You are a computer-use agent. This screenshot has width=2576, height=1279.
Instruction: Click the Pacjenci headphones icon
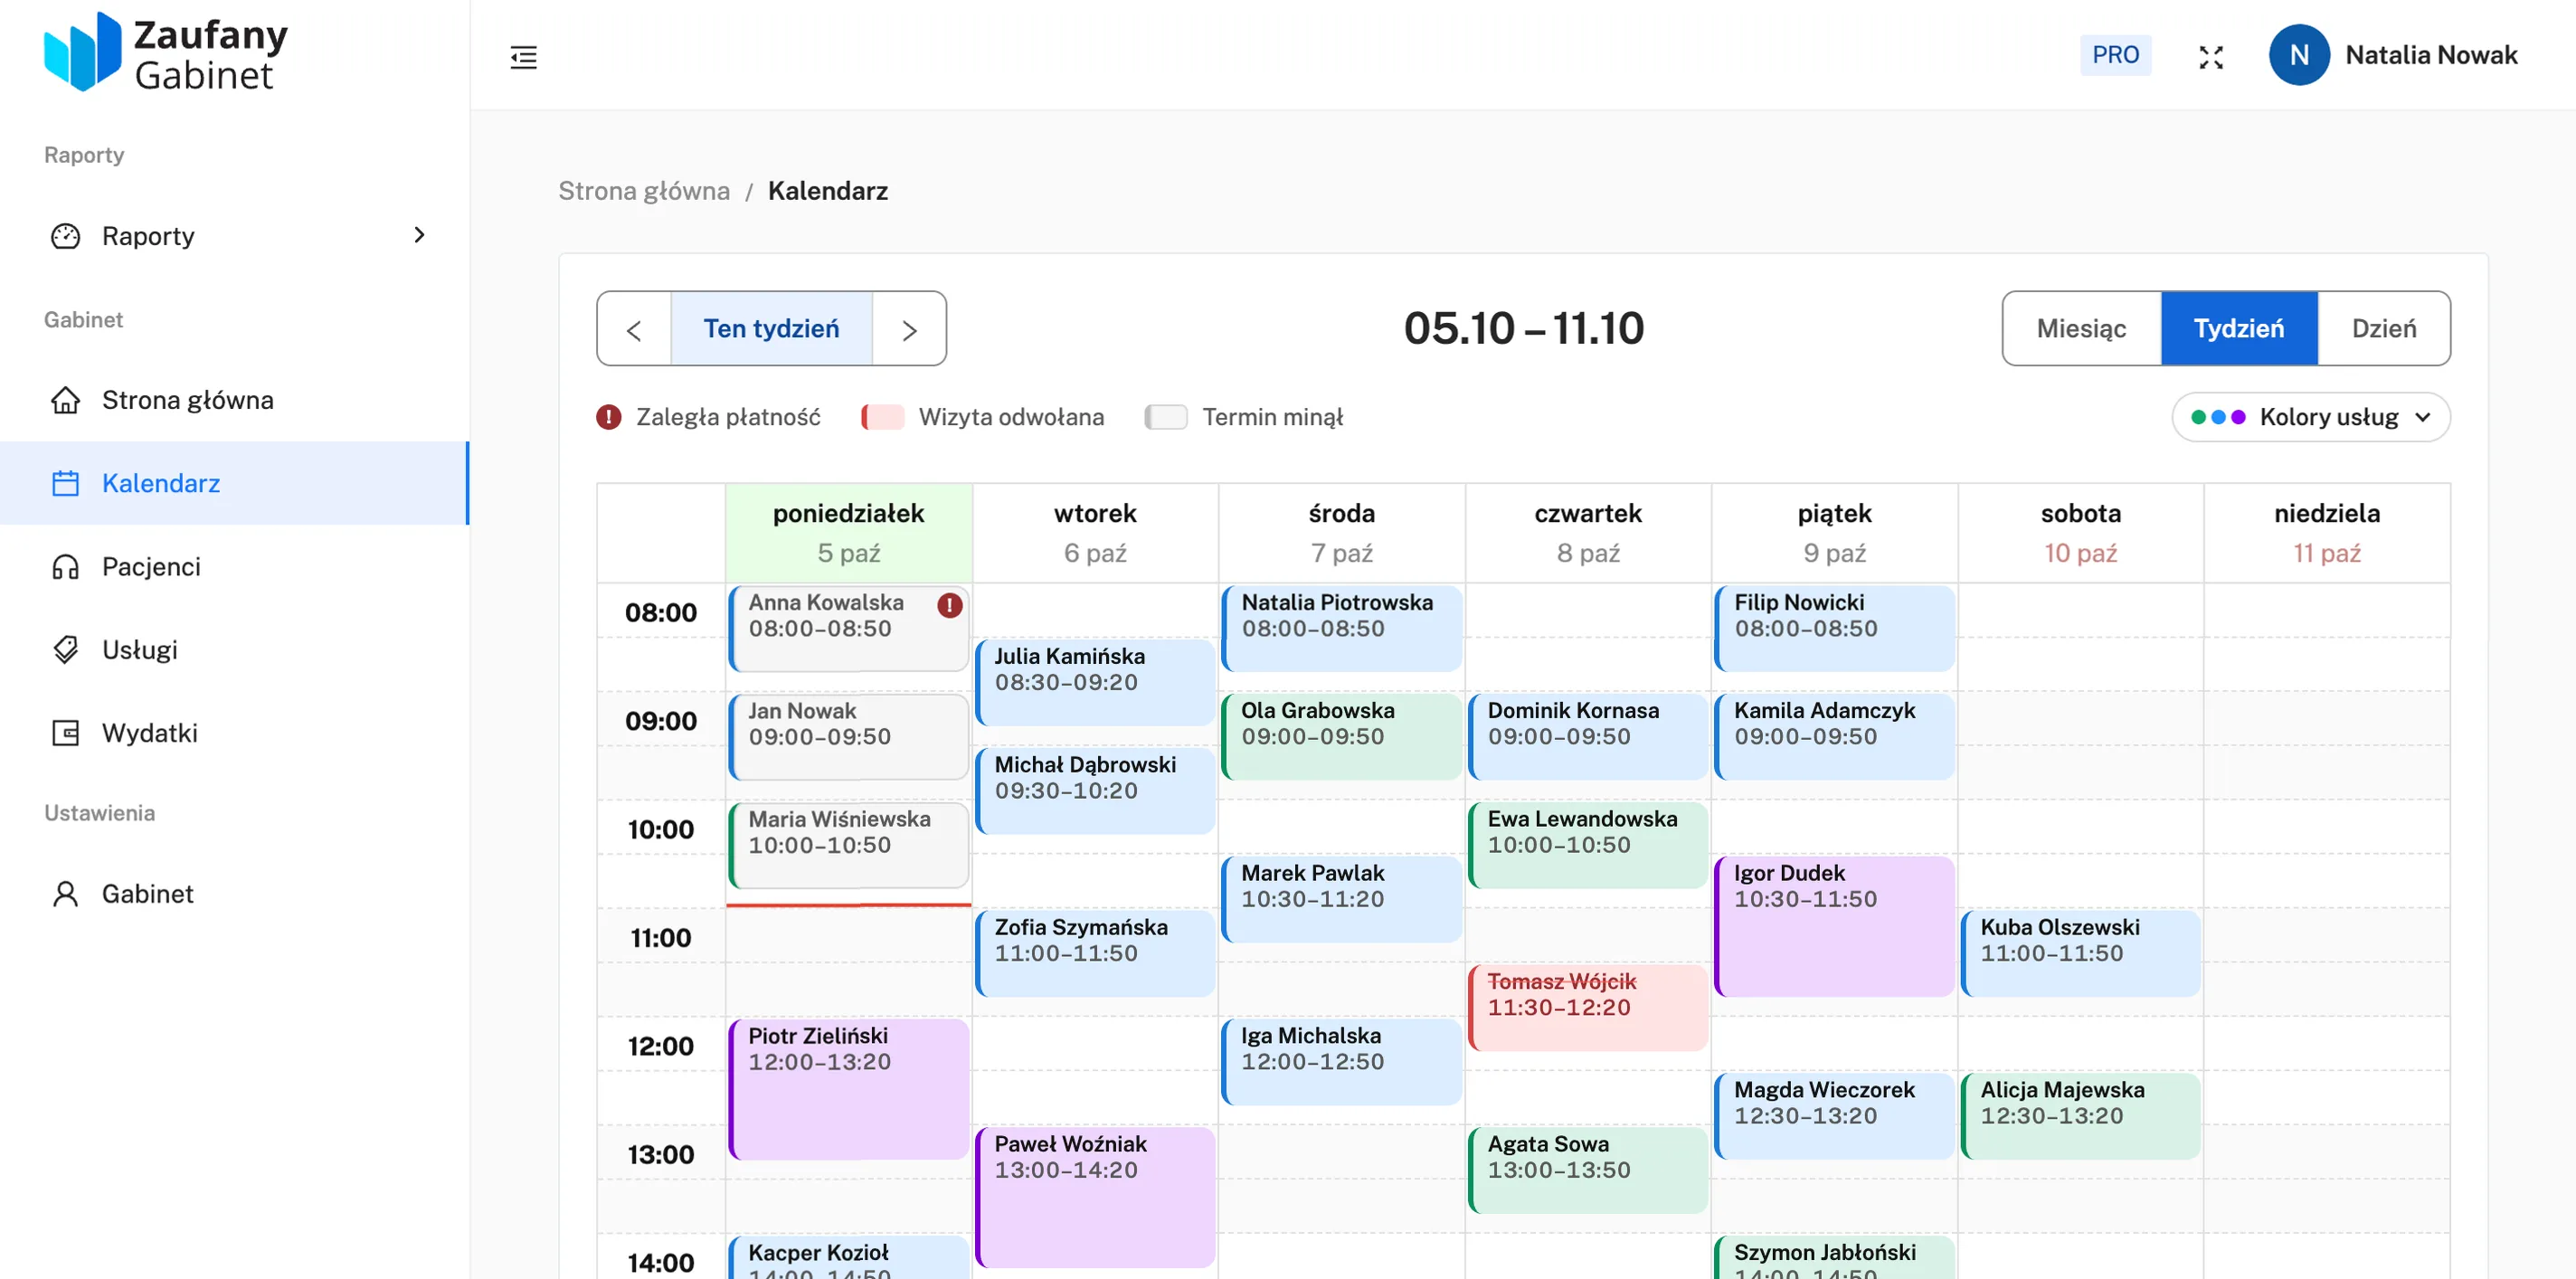point(66,567)
